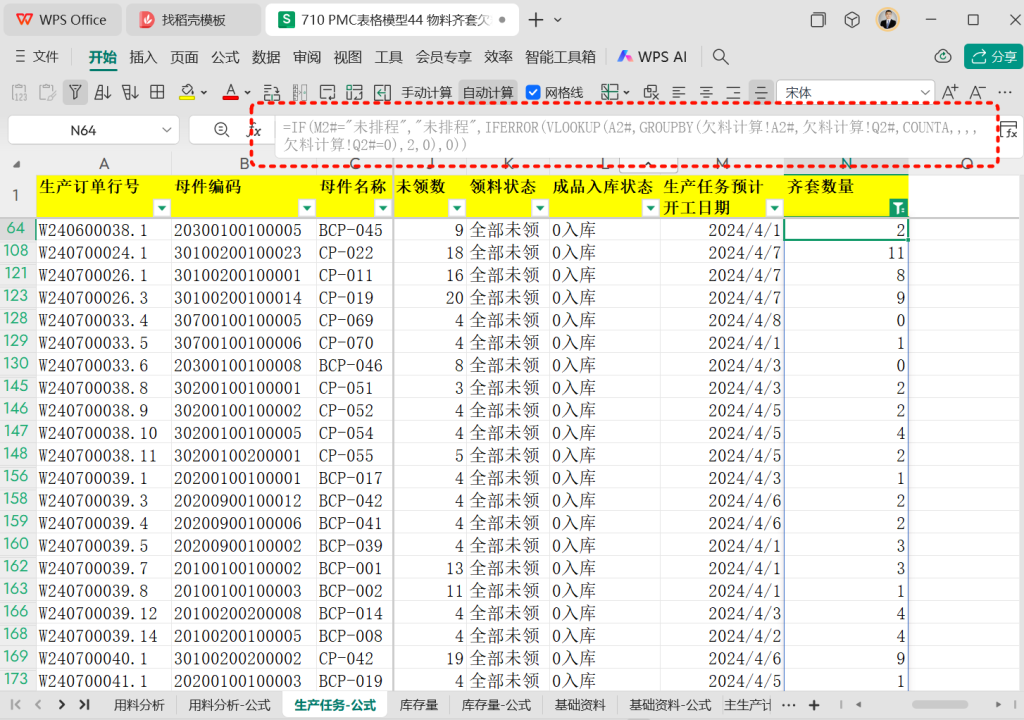Viewport: 1024px width, 720px height.
Task: Switch to the 库存量 sheet tab
Action: point(419,705)
